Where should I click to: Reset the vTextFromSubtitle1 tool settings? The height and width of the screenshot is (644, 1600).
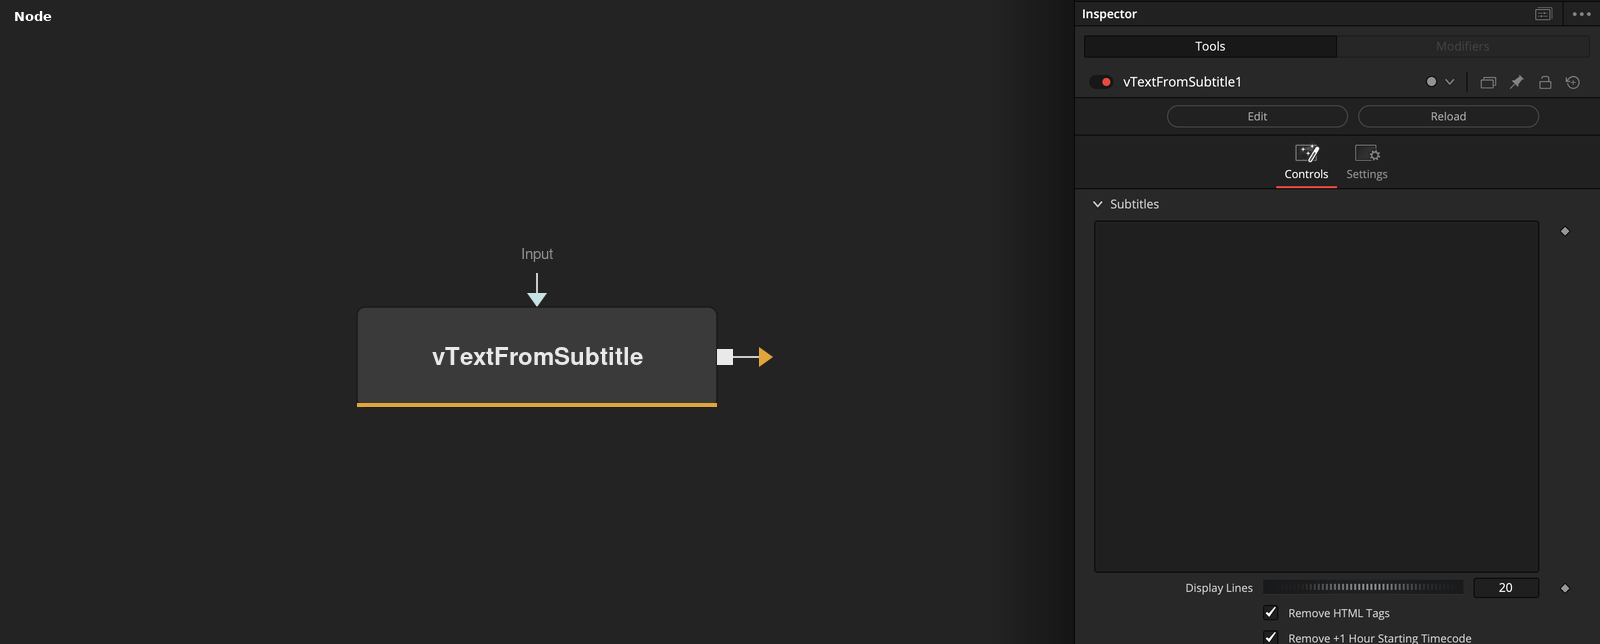coord(1573,82)
